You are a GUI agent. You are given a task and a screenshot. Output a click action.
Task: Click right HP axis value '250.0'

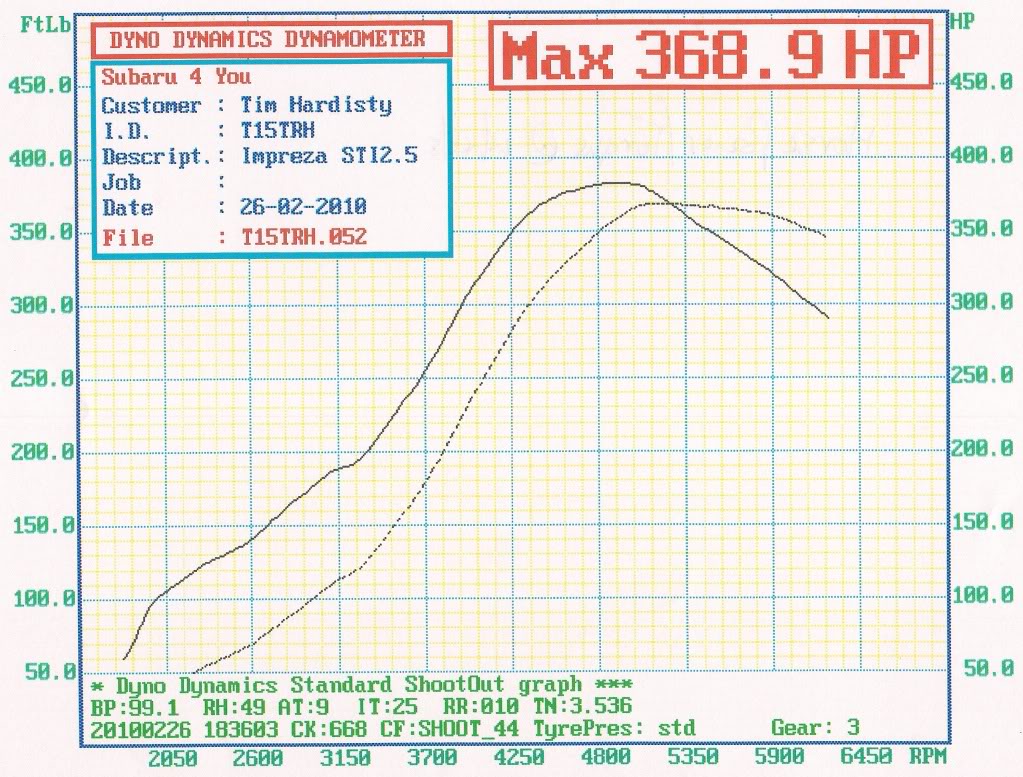coord(983,375)
